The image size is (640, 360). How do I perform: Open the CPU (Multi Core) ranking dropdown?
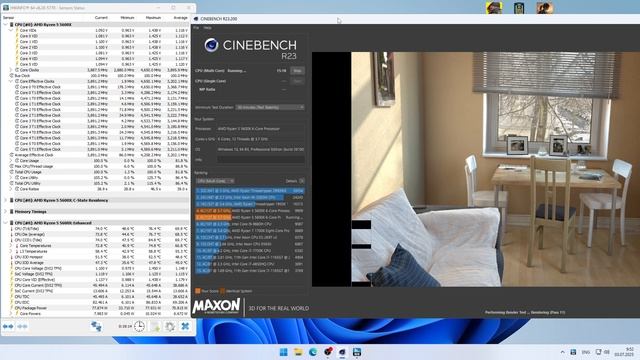(x=215, y=181)
